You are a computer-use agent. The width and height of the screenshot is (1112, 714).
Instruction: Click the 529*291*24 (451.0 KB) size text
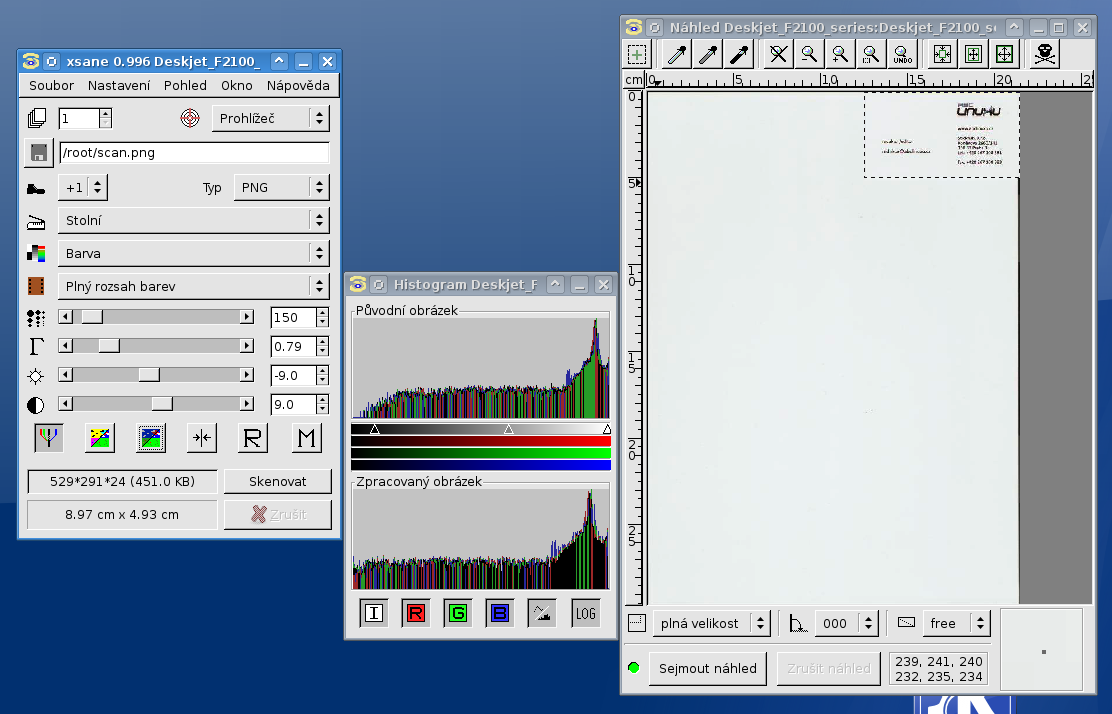click(x=122, y=481)
